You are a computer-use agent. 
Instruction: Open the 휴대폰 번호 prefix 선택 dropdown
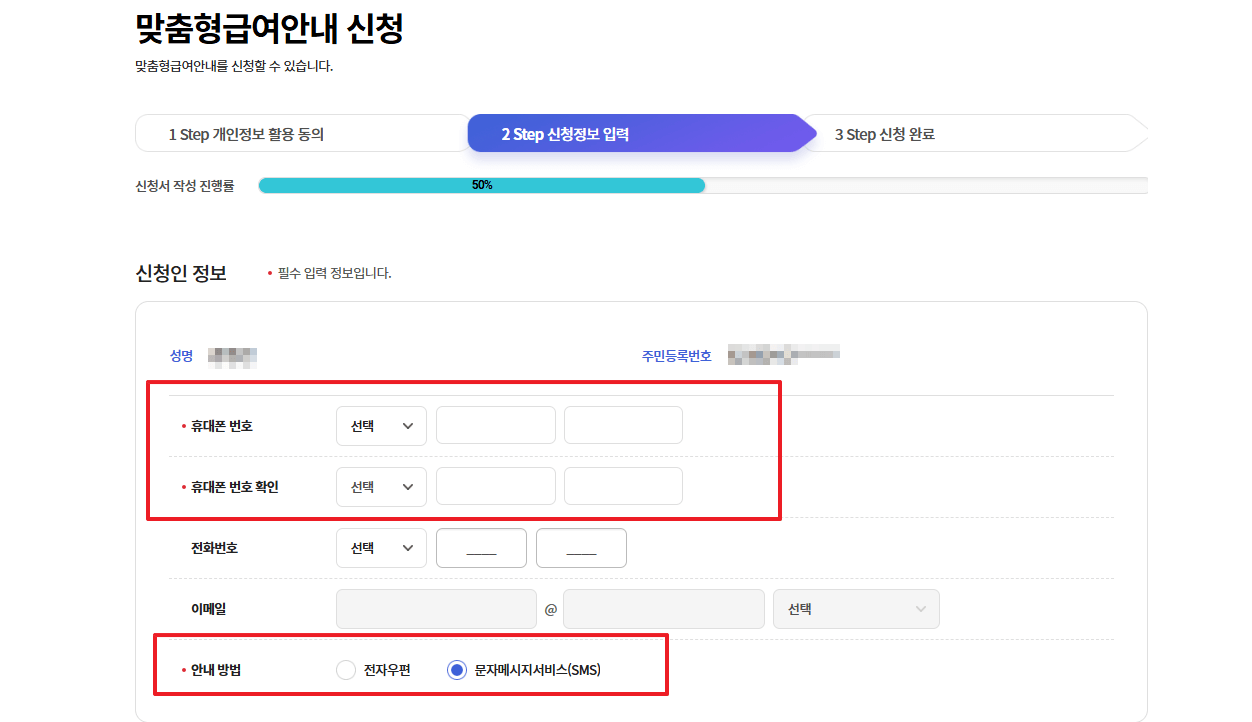[381, 425]
